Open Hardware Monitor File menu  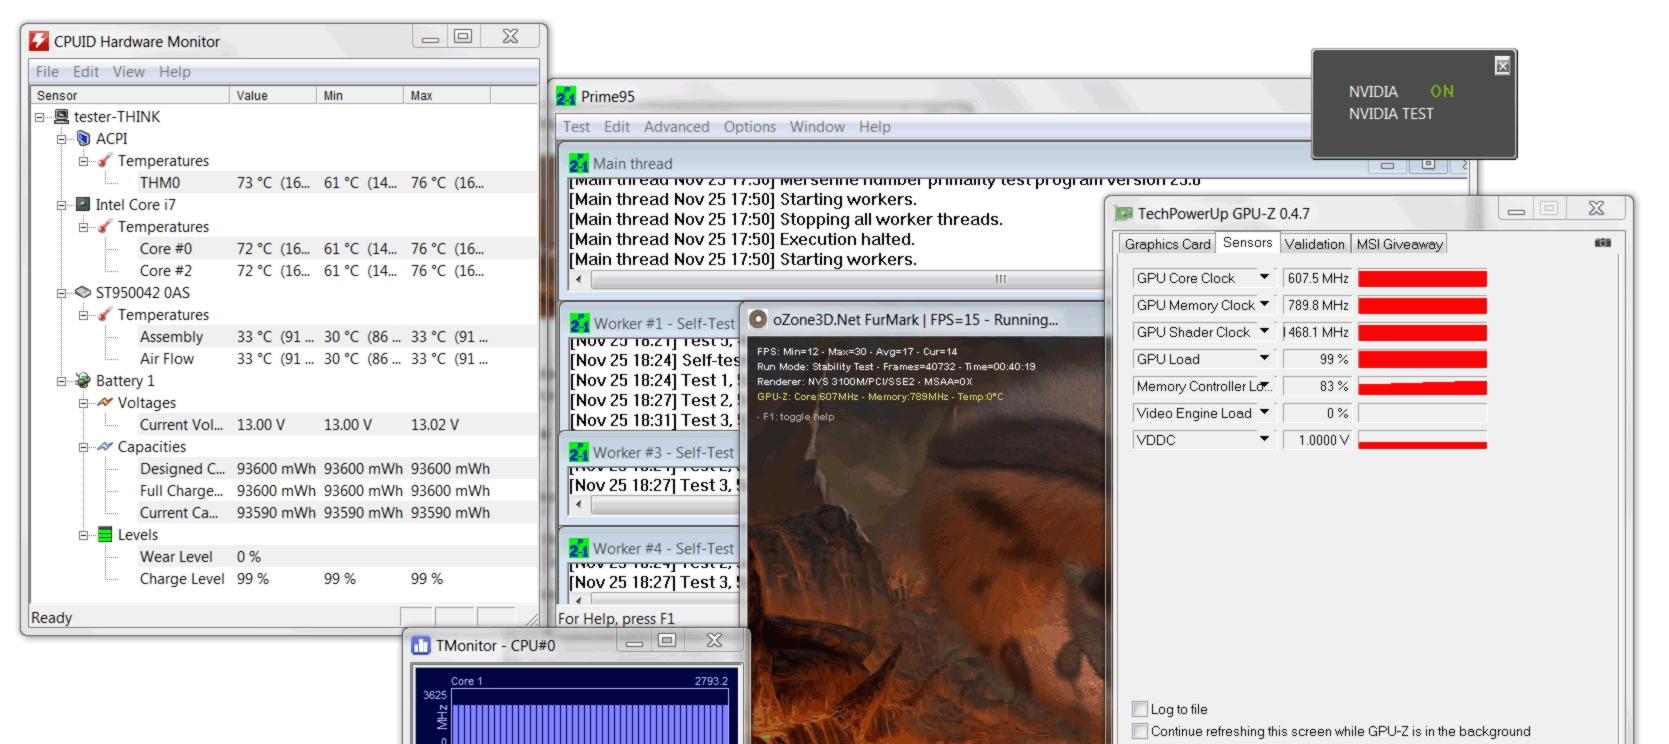47,72
